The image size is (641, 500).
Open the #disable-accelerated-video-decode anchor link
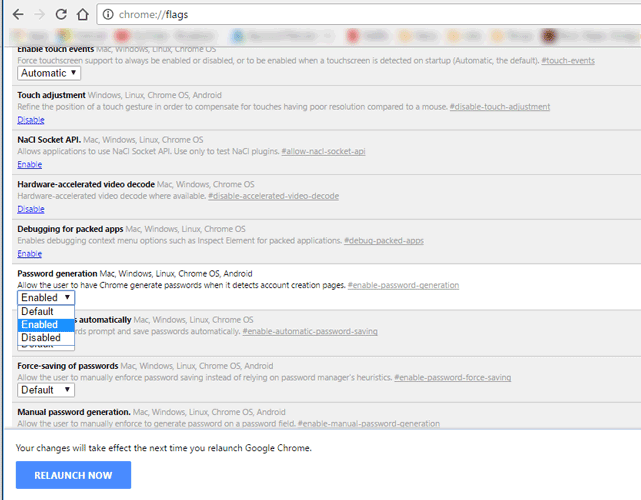pyautogui.click(x=273, y=196)
